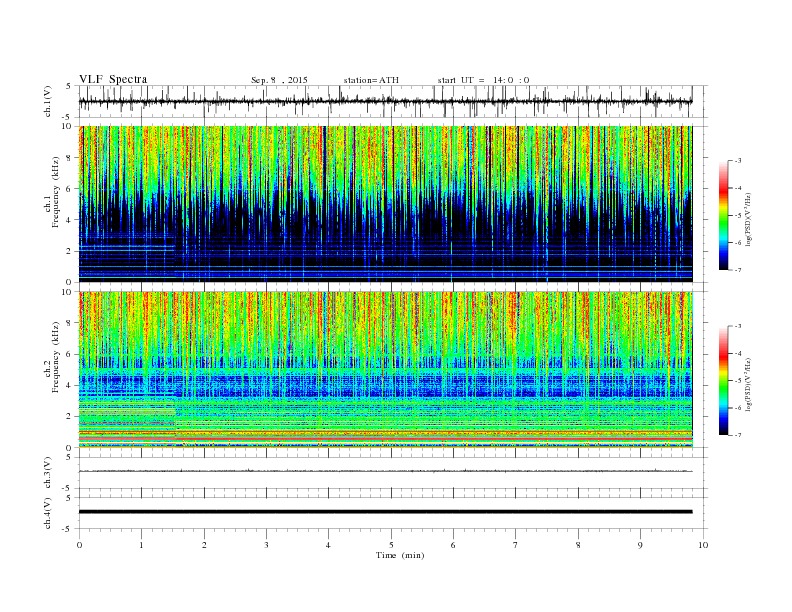Click the ch.1 "Frequency (kHz)" axis label

click(56, 192)
